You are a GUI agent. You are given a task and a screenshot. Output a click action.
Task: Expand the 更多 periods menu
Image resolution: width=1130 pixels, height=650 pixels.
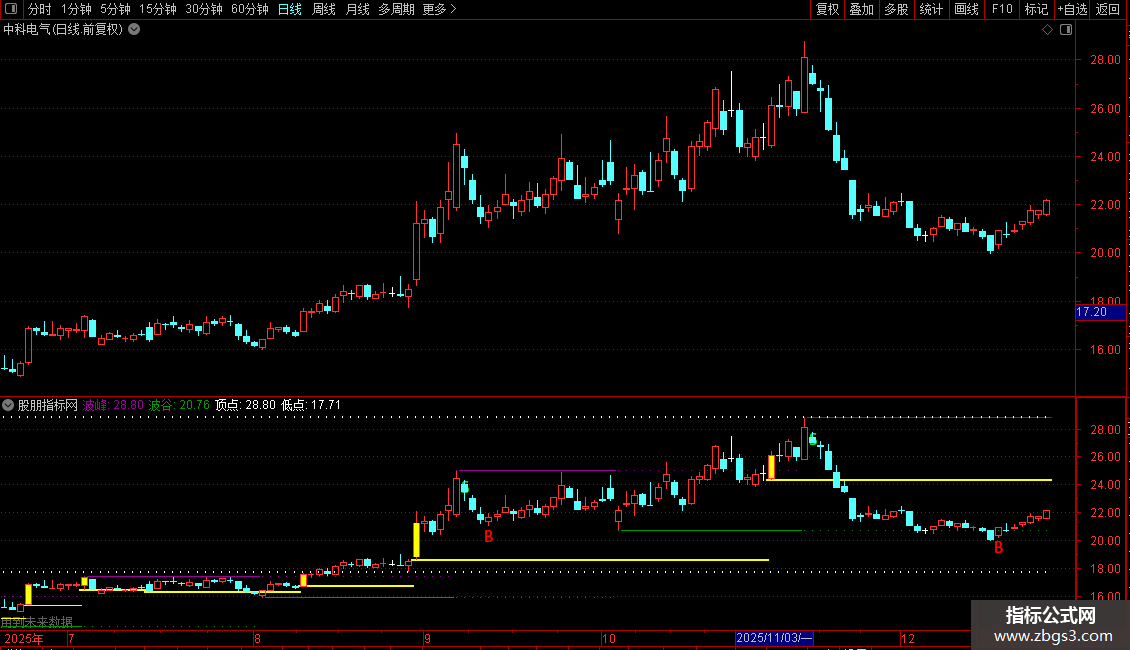439,9
